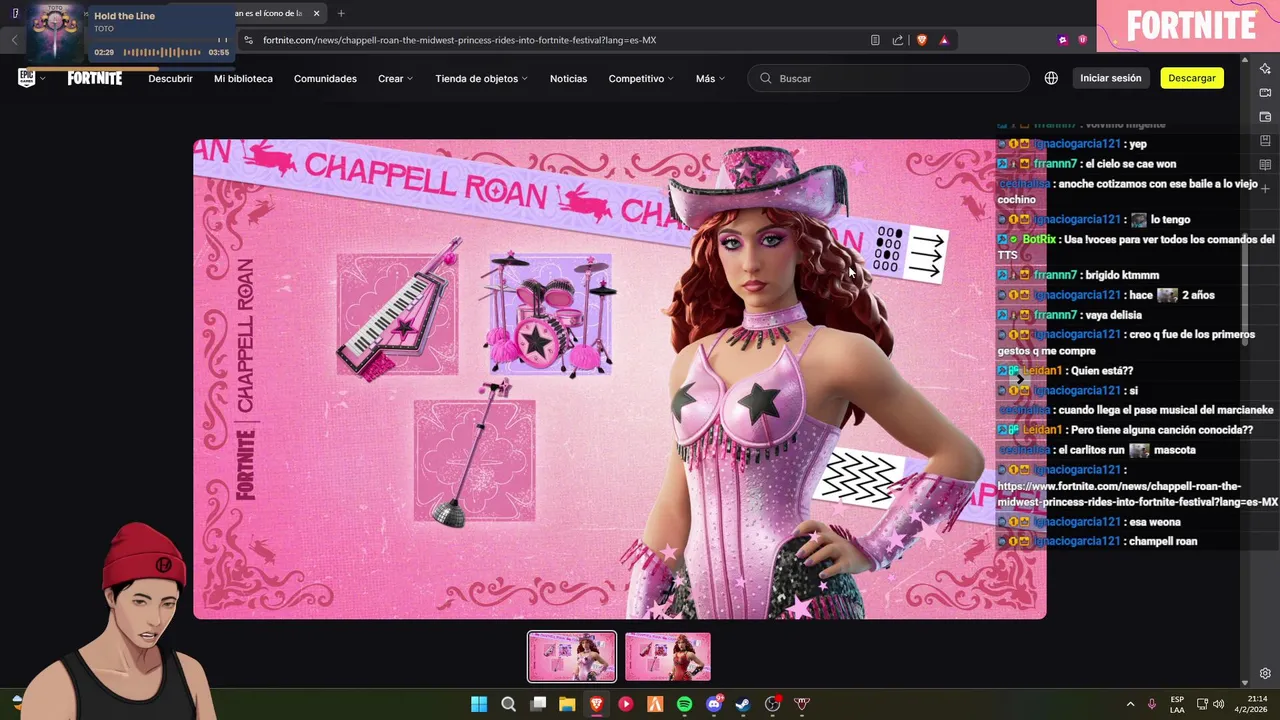Open the Brave Talk video call sidebar icon

click(x=1265, y=93)
